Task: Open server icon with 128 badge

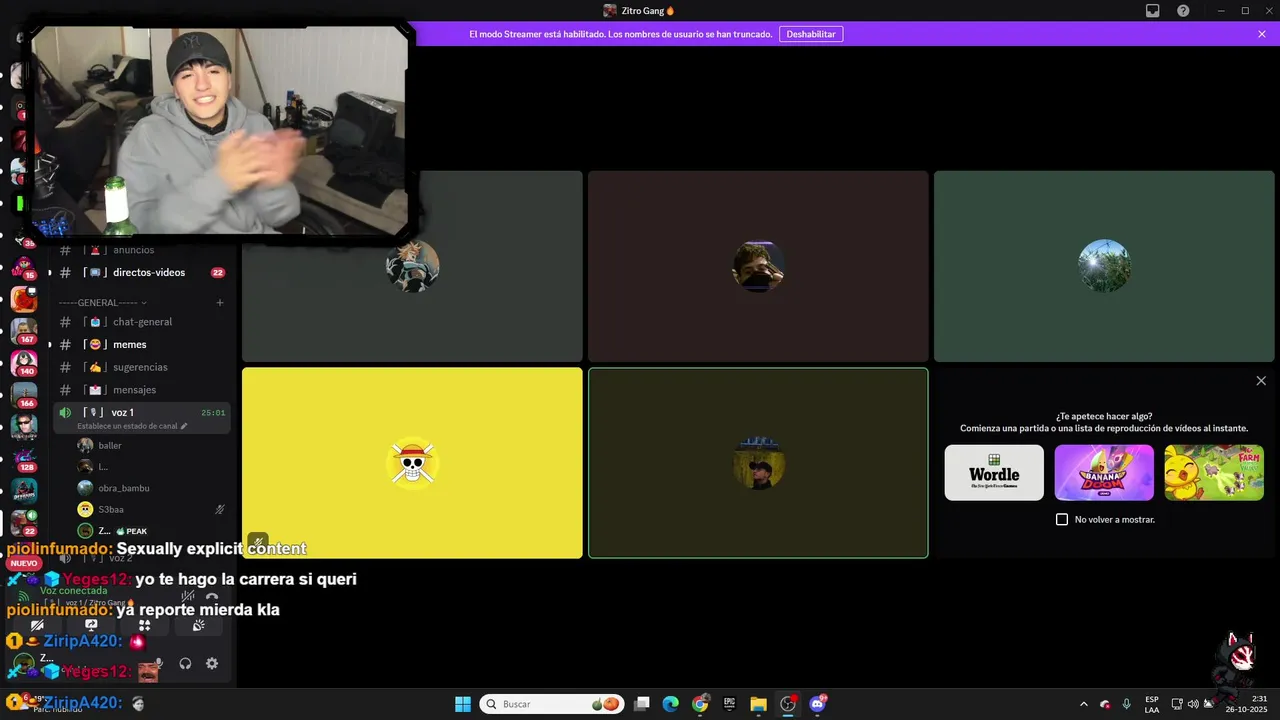Action: point(24,458)
